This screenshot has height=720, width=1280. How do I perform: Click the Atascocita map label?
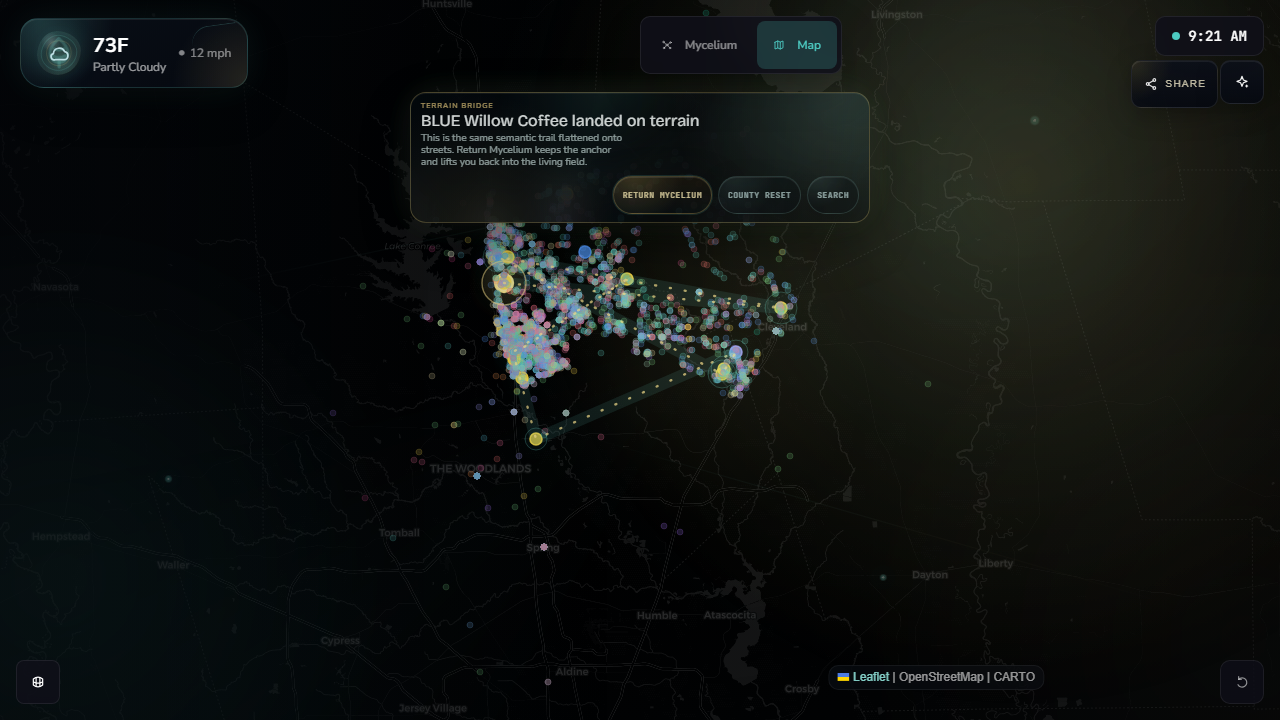coord(730,615)
